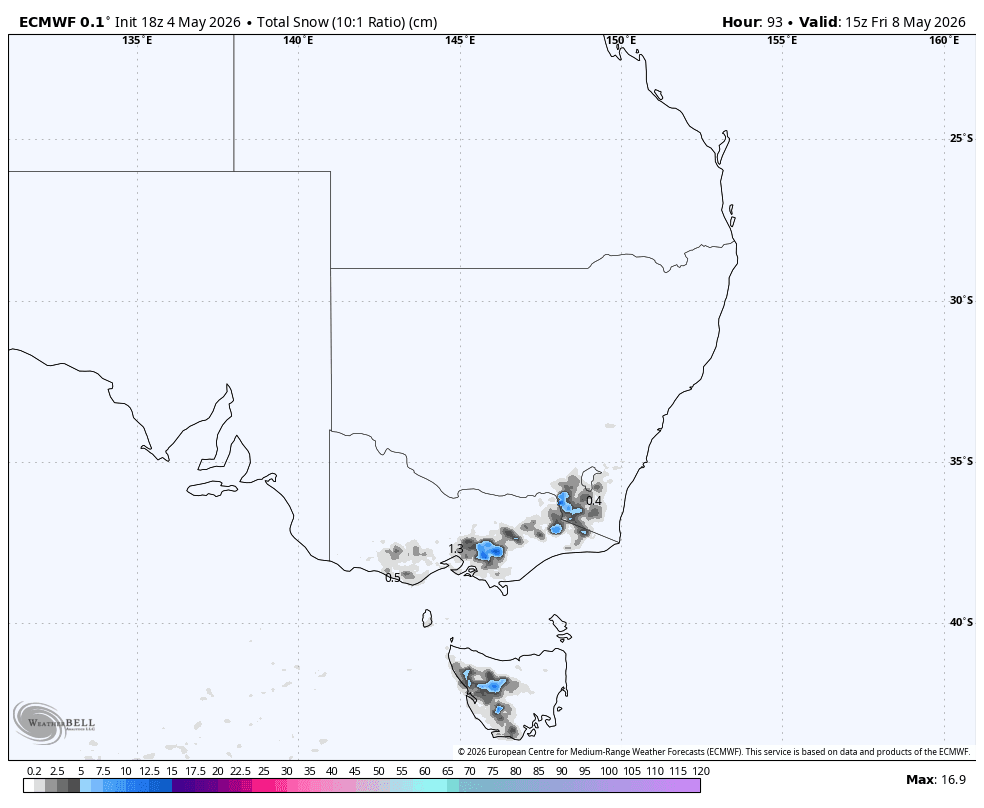Click the dark purple legend swatch near 17.5
This screenshot has width=984, height=808.
coord(183,785)
